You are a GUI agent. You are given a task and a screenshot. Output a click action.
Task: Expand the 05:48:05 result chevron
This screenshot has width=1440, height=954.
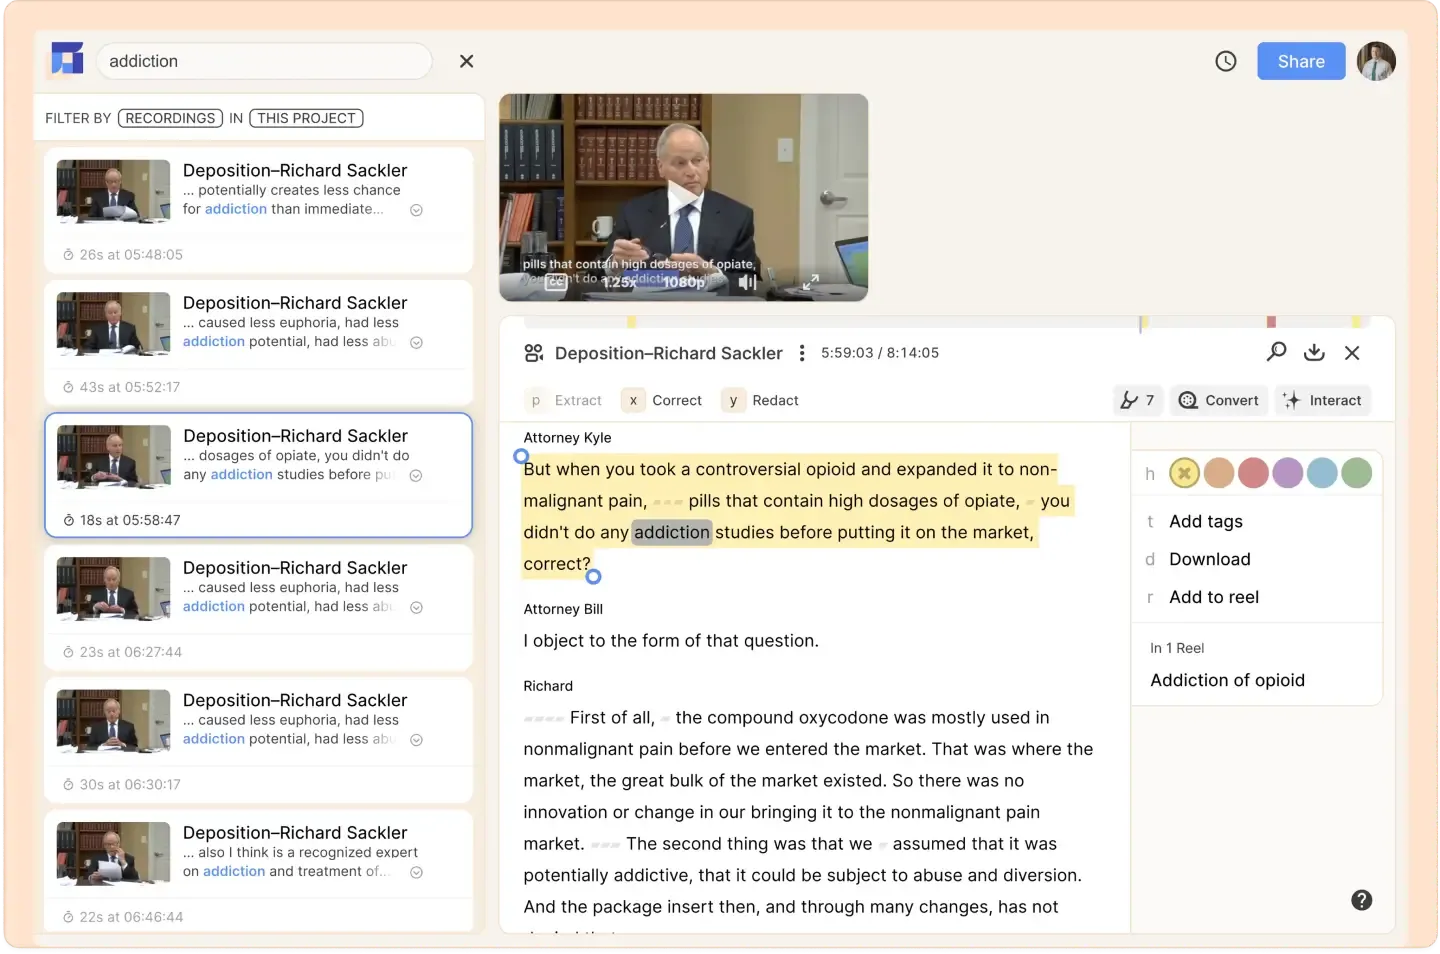[x=417, y=210]
